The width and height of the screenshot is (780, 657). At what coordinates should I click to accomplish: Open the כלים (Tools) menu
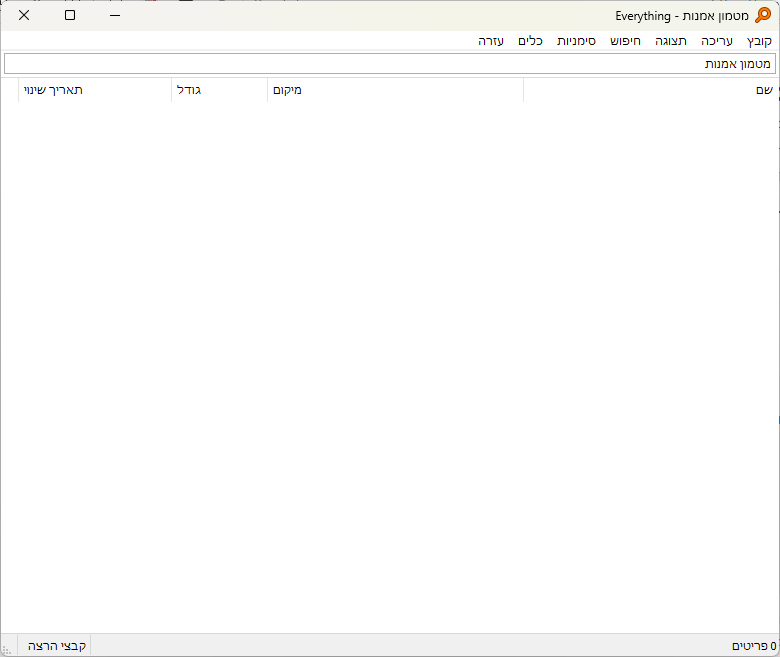coord(530,41)
